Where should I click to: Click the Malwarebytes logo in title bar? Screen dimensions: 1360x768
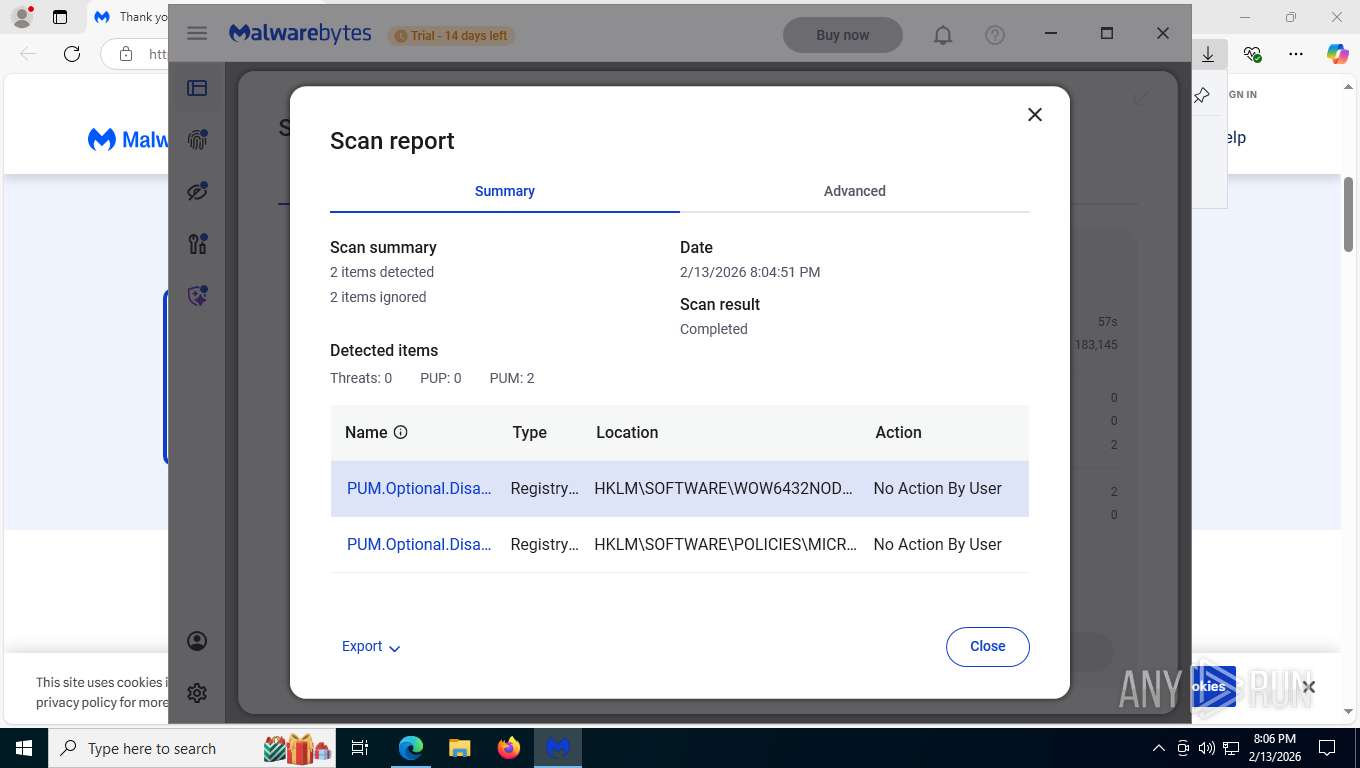pos(300,34)
